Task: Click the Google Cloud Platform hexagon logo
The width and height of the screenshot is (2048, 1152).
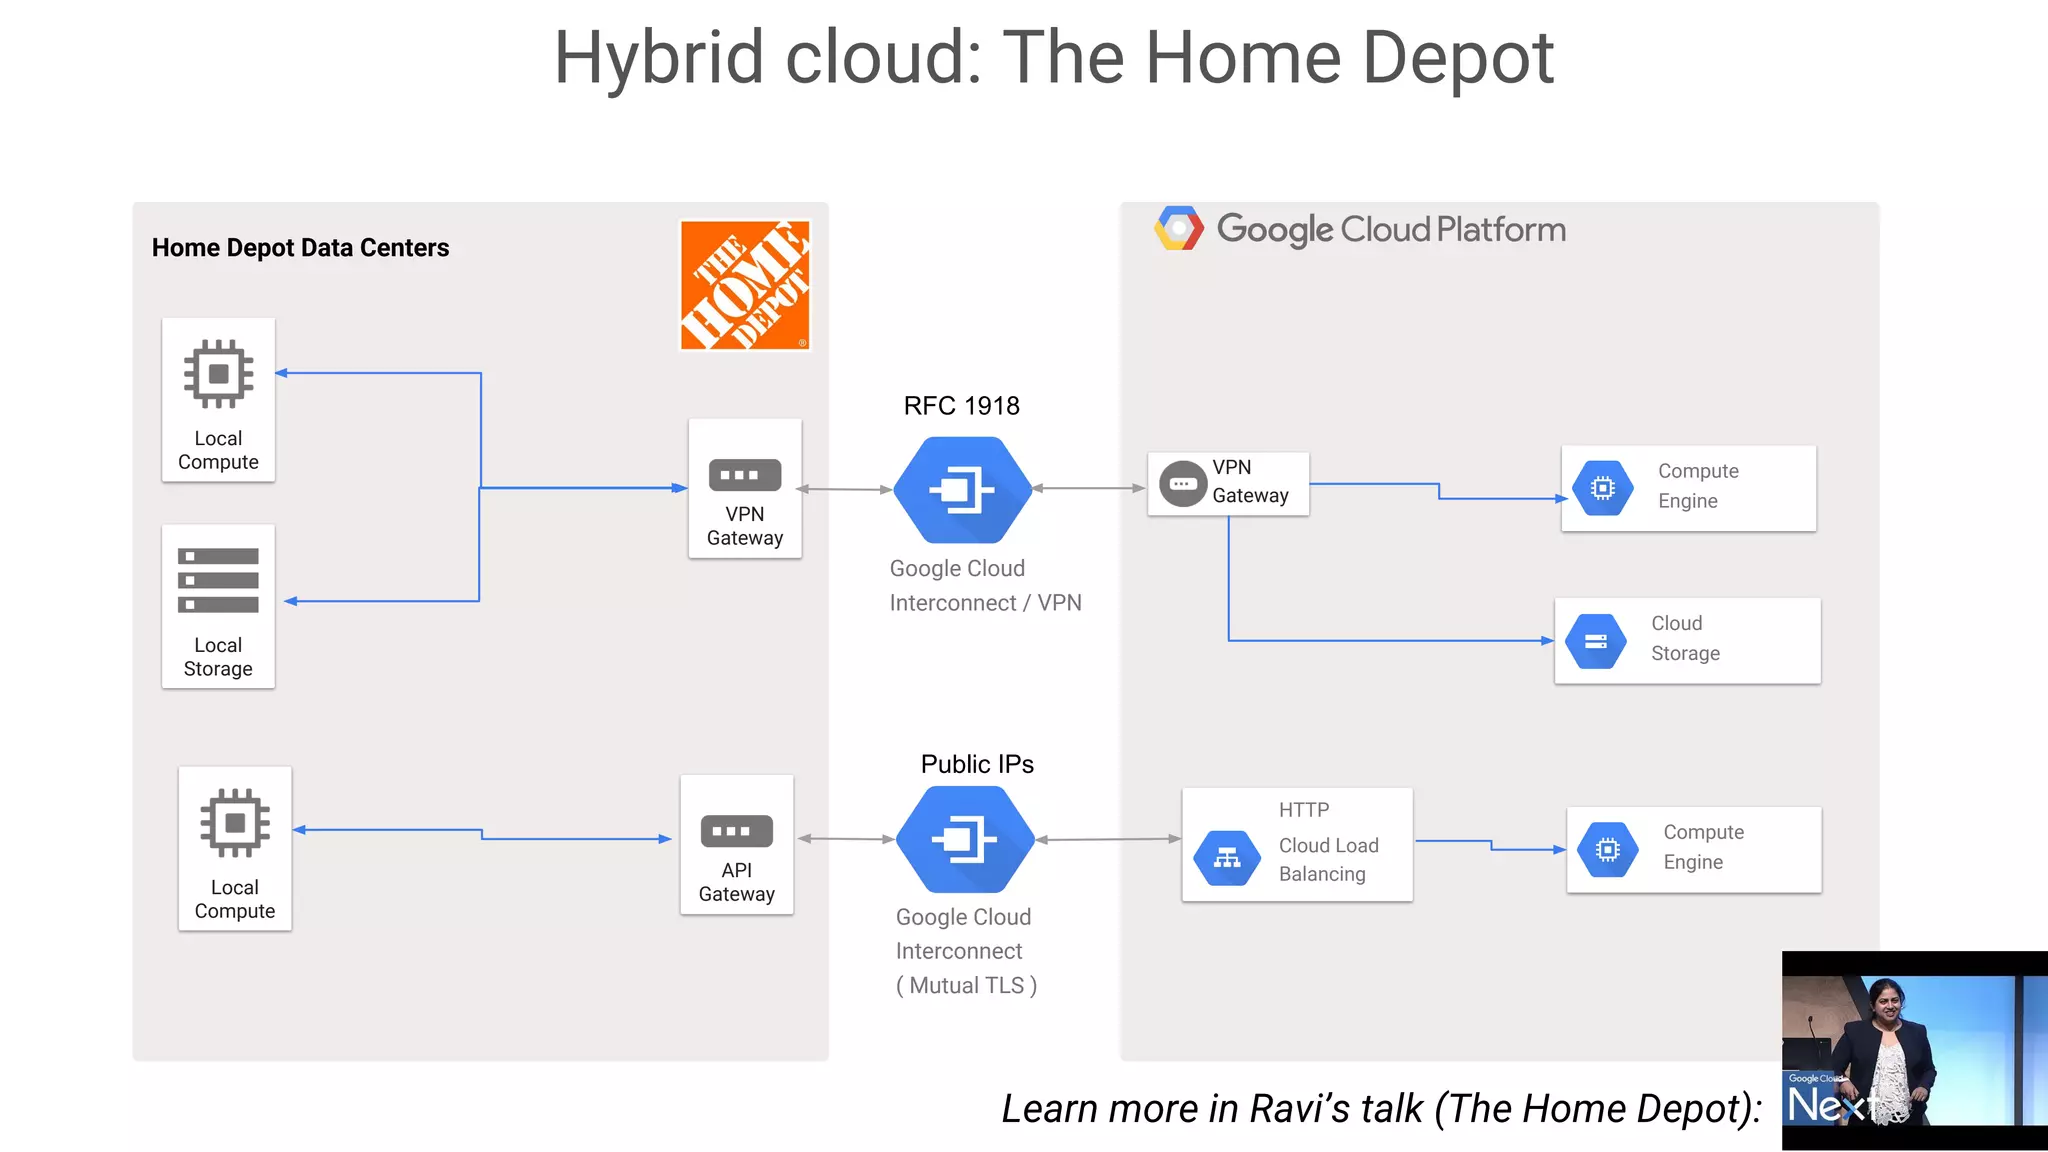Action: (1178, 229)
